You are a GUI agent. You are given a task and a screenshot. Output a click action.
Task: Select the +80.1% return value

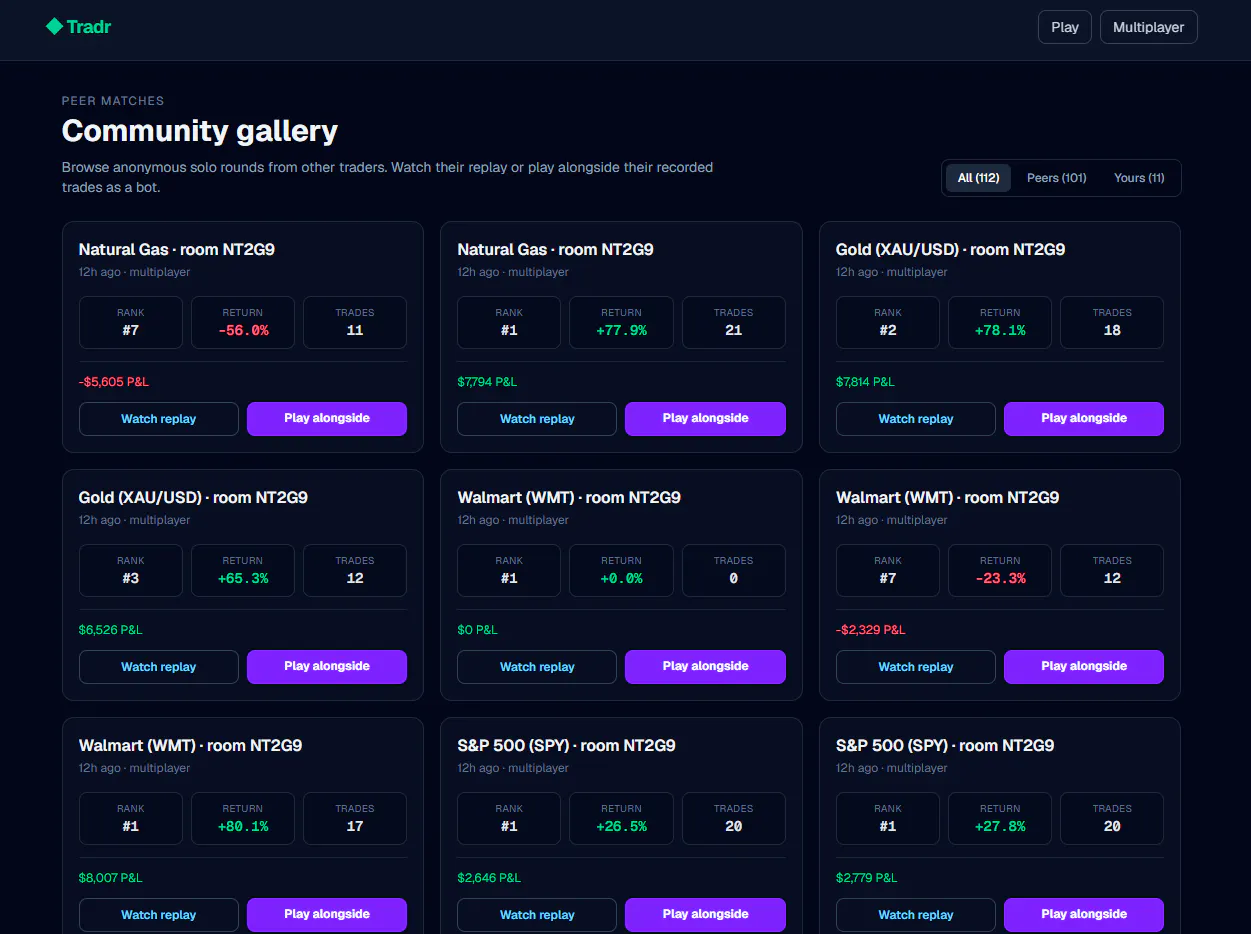243,826
